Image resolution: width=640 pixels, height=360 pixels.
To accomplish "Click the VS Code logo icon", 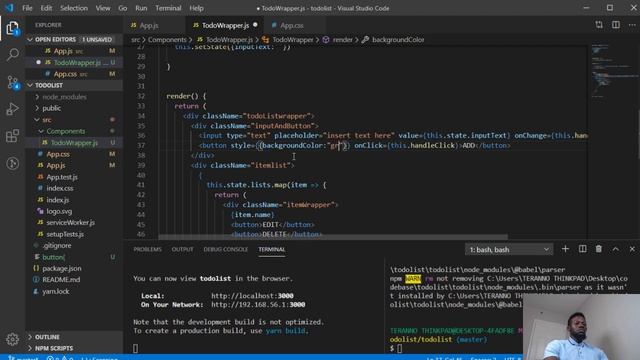I will (x=9, y=8).
